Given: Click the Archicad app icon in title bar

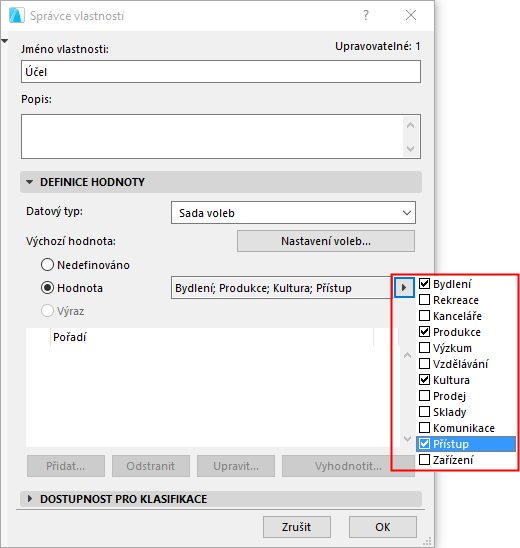Looking at the screenshot, I should point(17,16).
